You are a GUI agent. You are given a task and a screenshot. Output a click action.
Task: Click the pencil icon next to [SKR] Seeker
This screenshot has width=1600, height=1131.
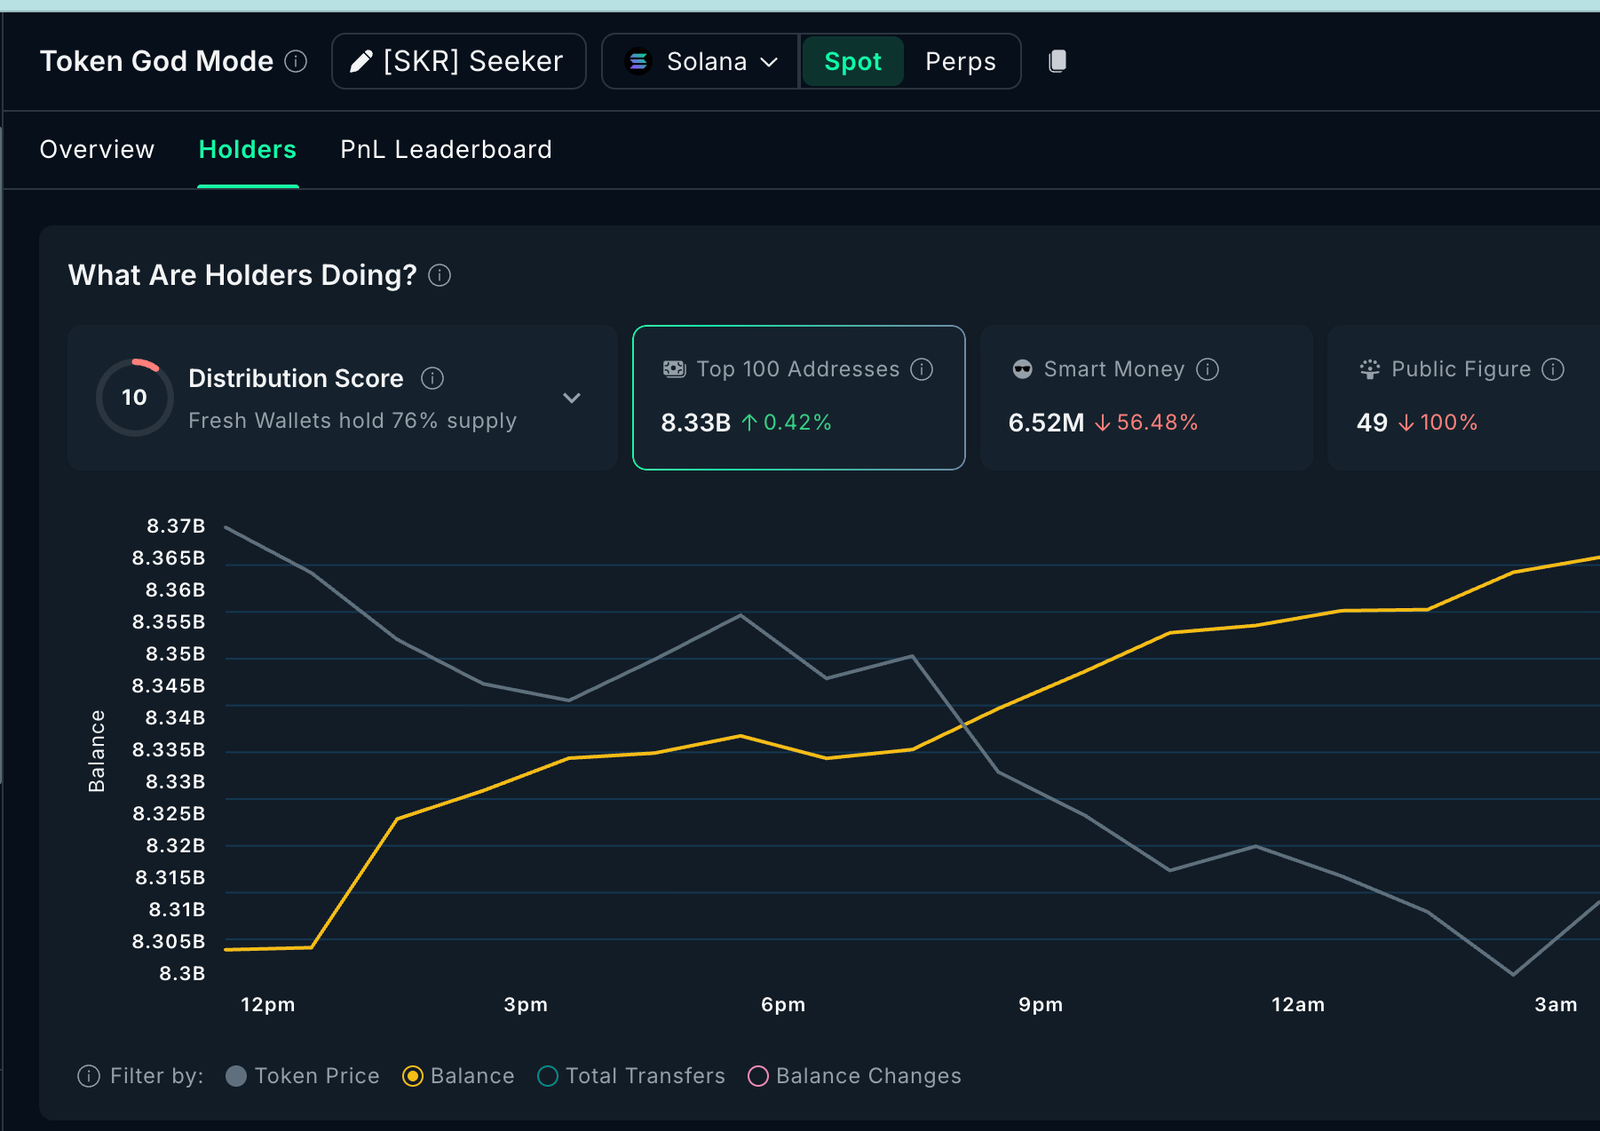click(362, 61)
